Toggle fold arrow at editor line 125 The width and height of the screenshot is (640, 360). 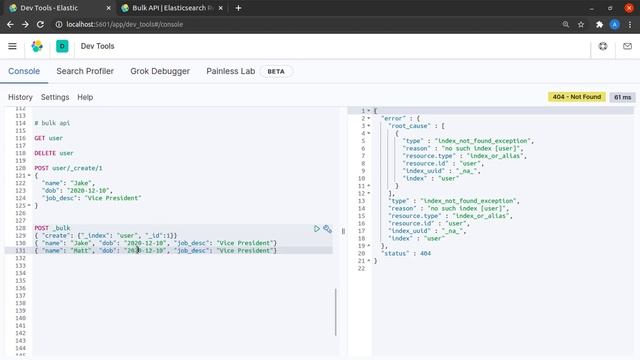pos(29,206)
